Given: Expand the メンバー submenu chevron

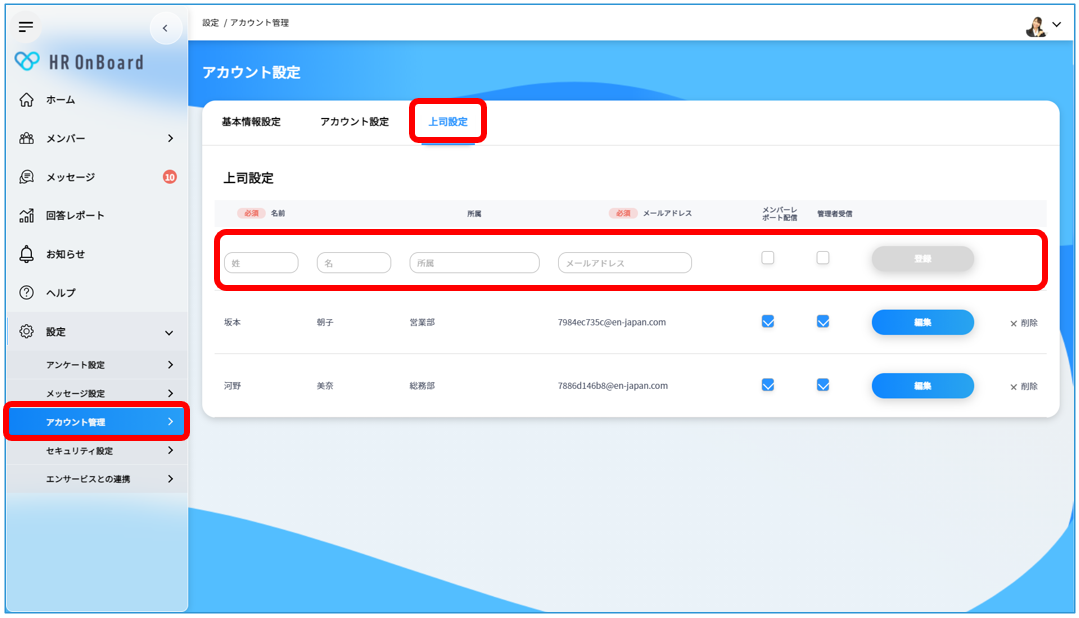Looking at the screenshot, I should tap(170, 138).
